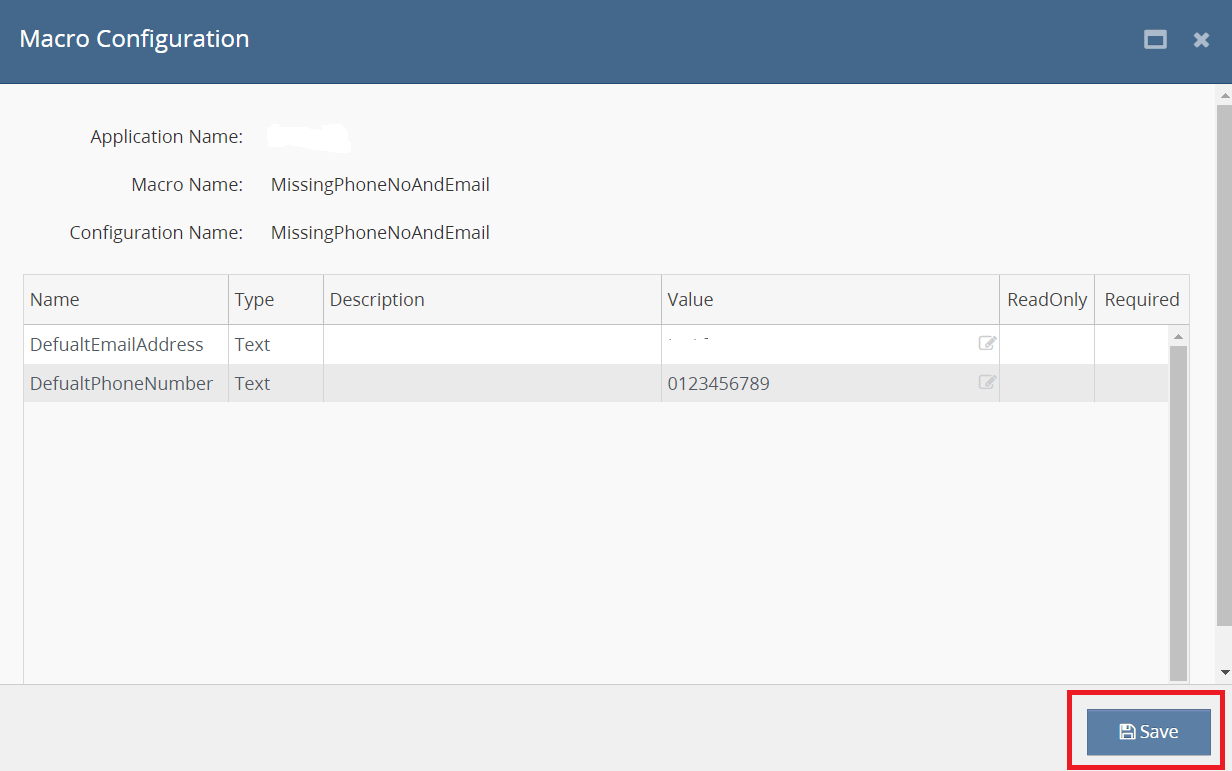Click the 0123456789 value cell
Screen dimensions: 1232x771
[x=719, y=384]
